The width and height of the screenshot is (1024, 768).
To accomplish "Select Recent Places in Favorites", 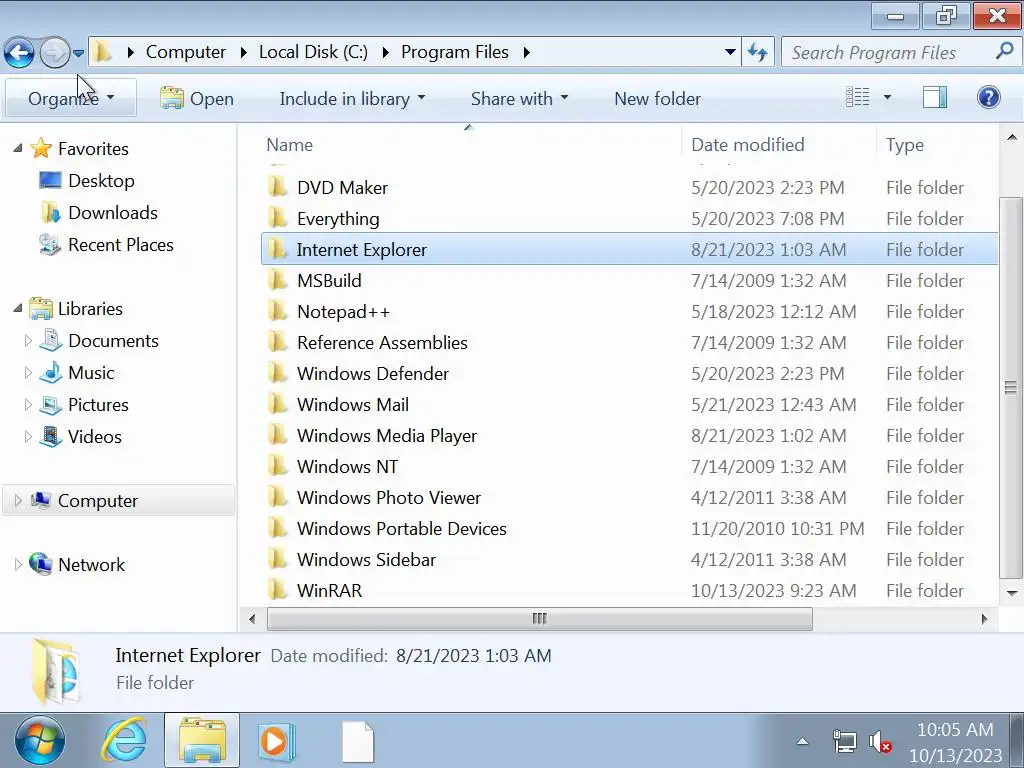I will click(x=120, y=245).
